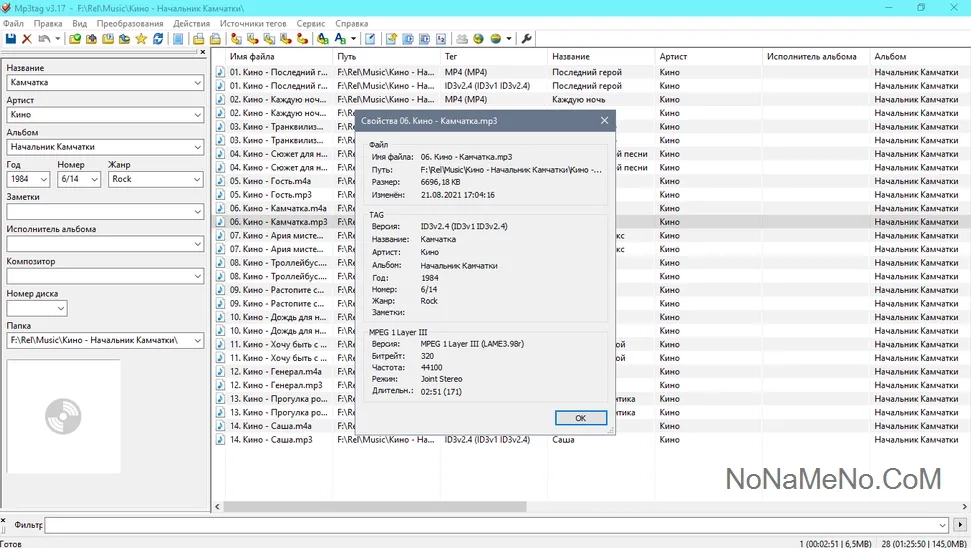Open the Год dropdown showing 1984

pyautogui.click(x=44, y=179)
